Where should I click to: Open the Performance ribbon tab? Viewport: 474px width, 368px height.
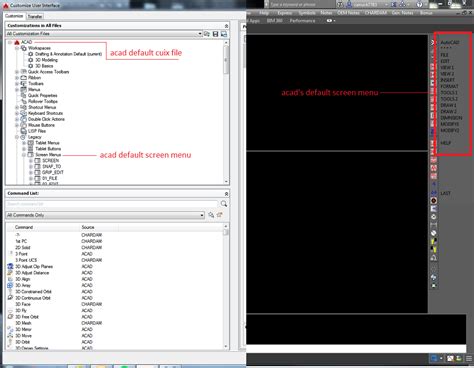302,21
